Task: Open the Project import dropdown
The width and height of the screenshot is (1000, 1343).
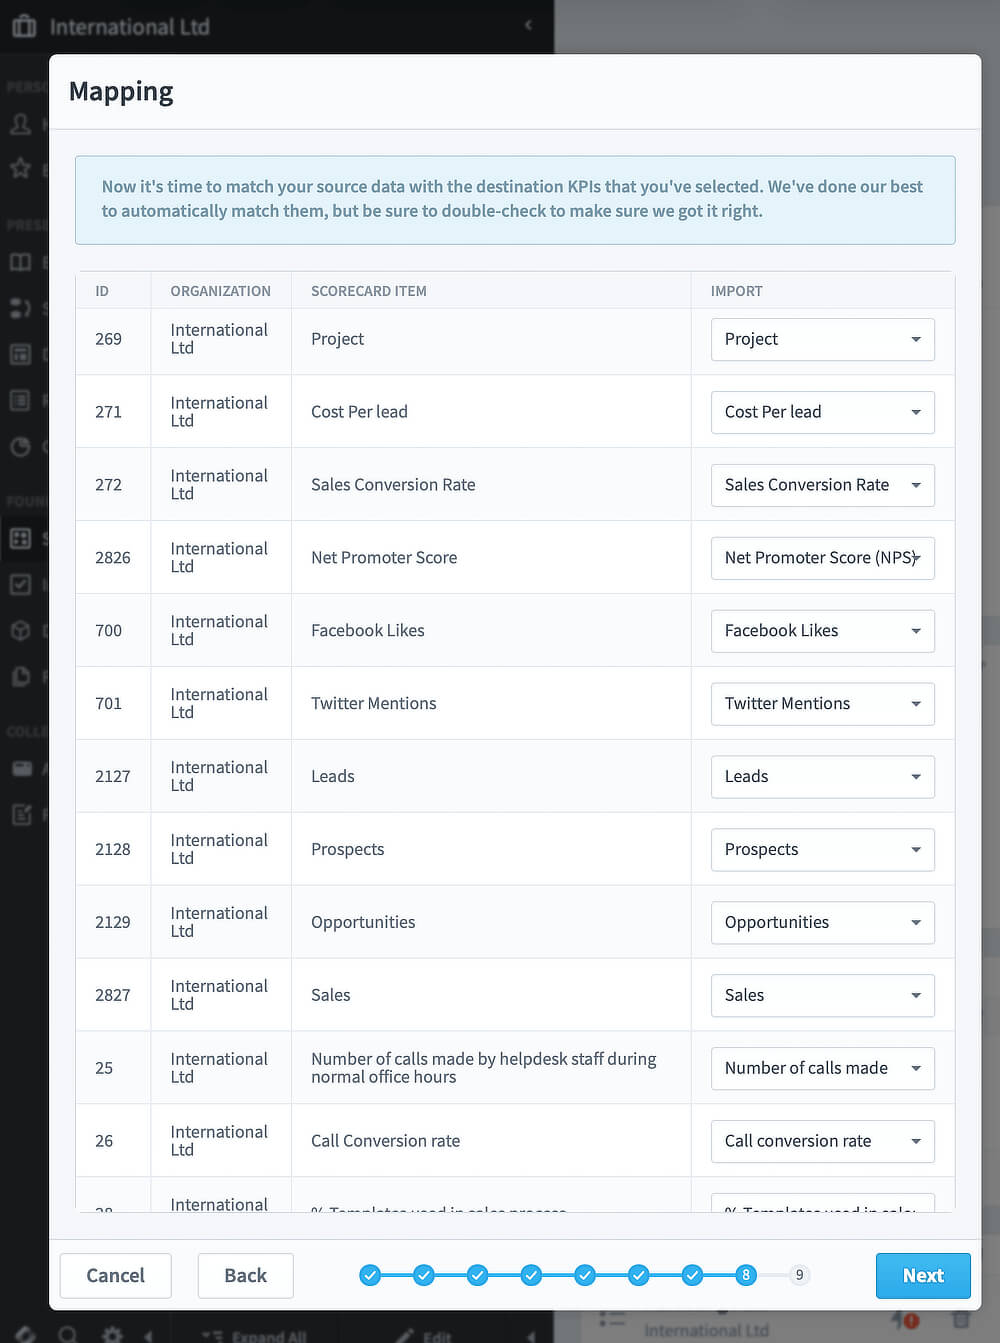Action: [x=822, y=339]
